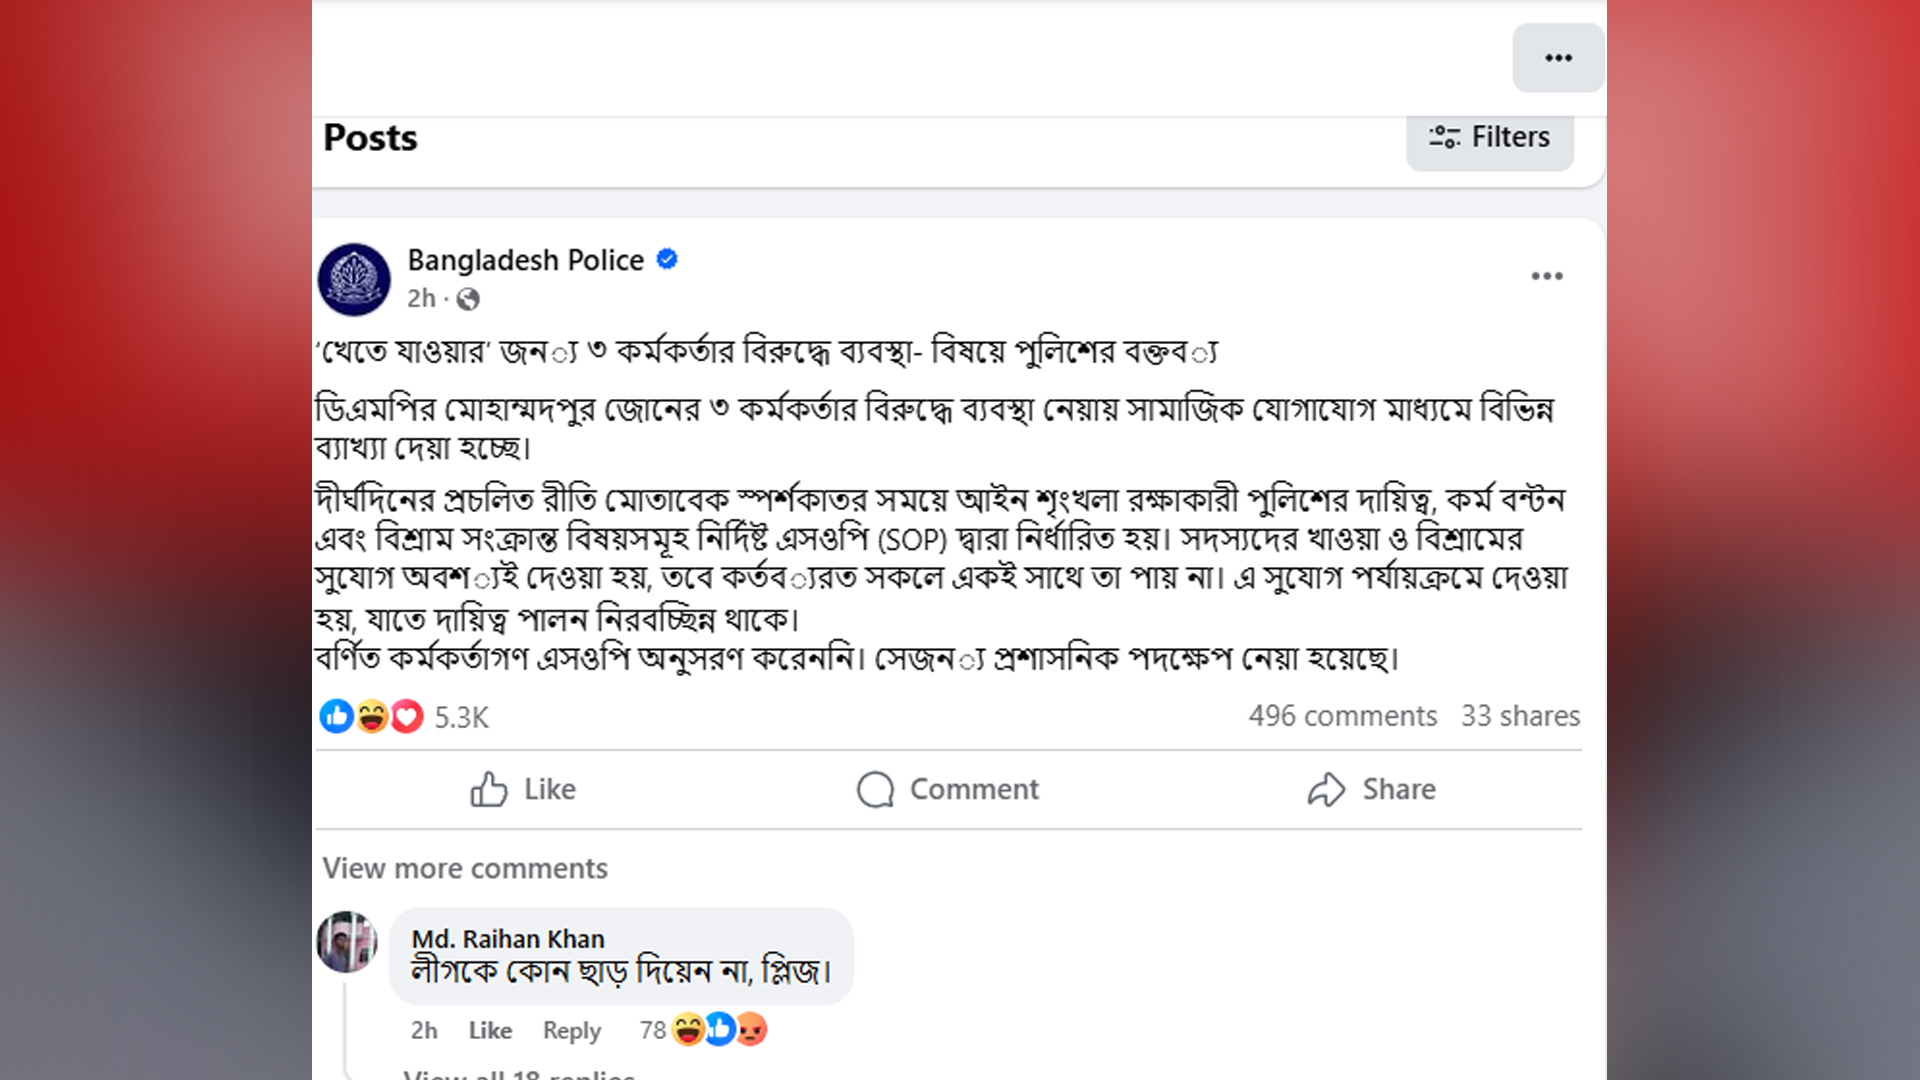Image resolution: width=1920 pixels, height=1080 pixels.
Task: Click the post's reaction emoji icons
Action: 371,717
